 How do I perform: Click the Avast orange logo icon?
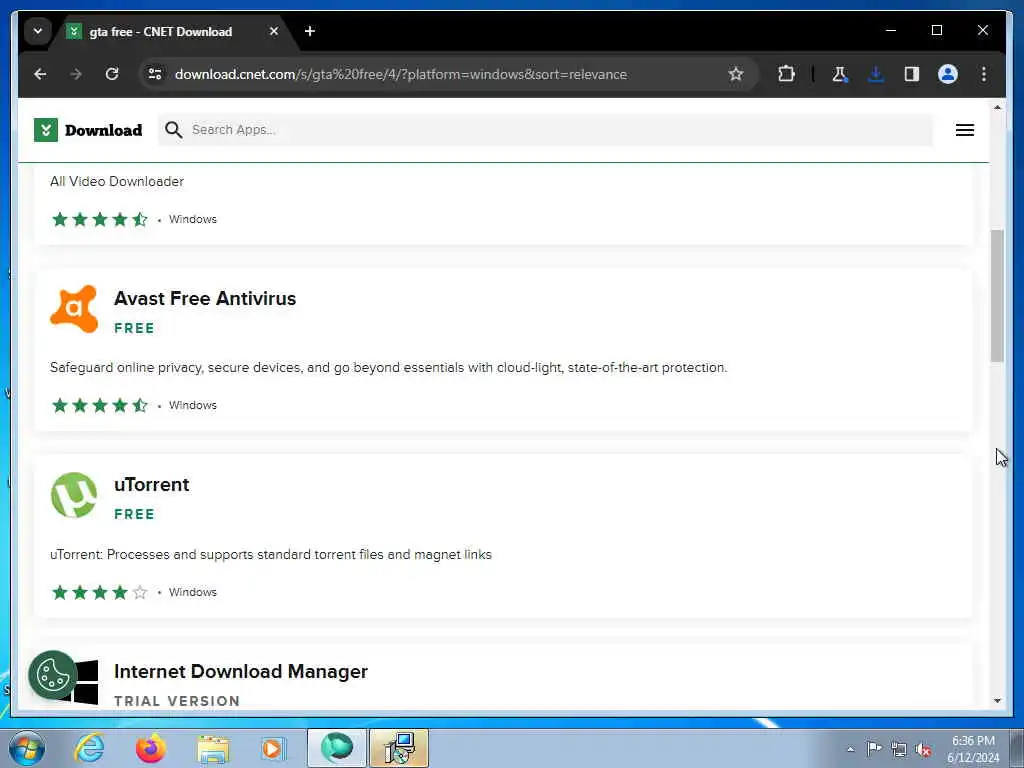(x=74, y=309)
